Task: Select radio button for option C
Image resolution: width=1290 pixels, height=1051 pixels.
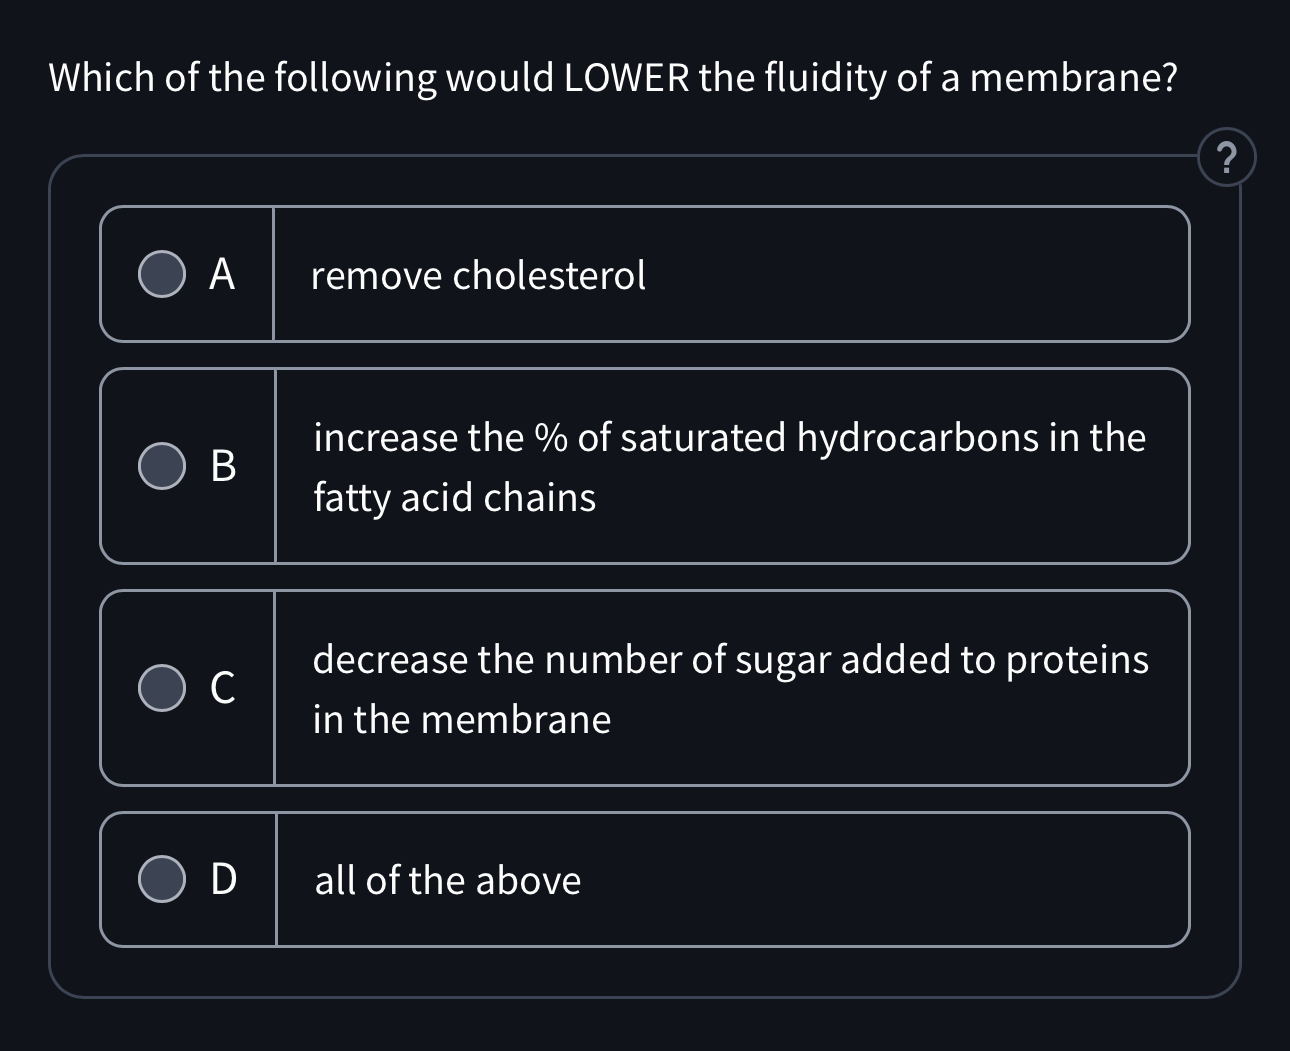Action: coord(162,687)
